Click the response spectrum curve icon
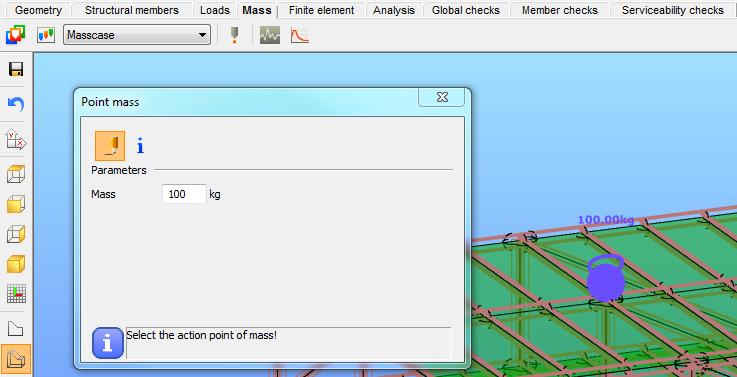 299,35
